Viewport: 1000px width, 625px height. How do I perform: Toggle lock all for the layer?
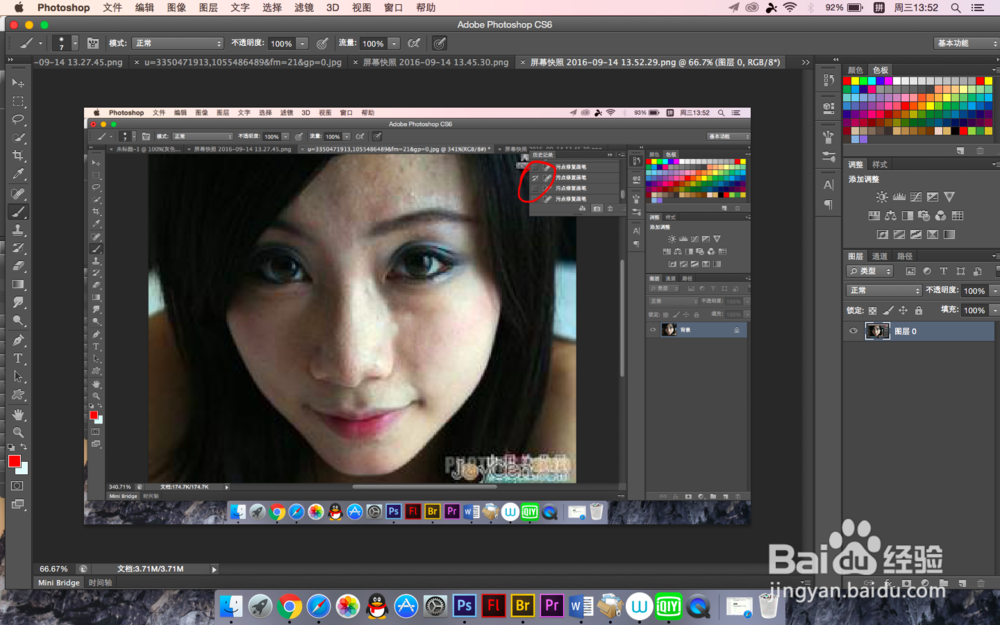[x=918, y=311]
